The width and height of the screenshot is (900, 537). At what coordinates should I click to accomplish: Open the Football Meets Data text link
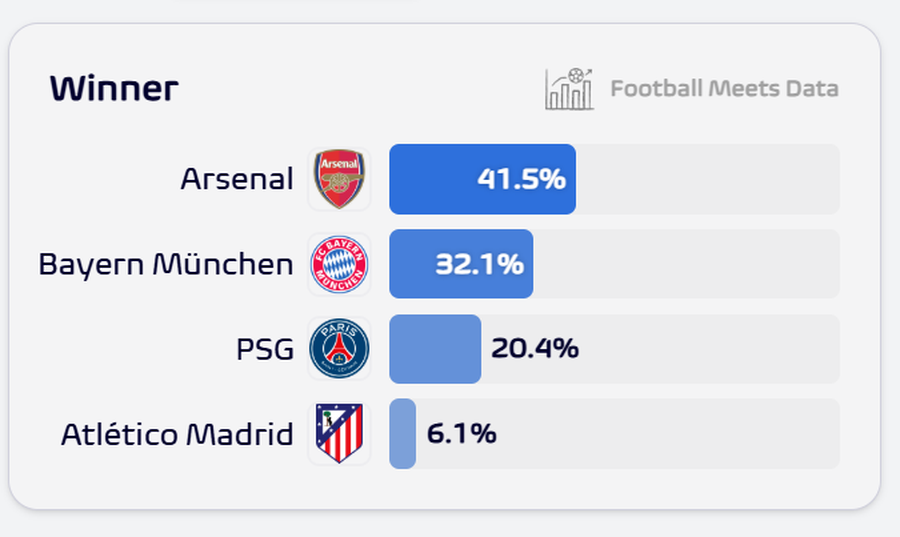(724, 88)
